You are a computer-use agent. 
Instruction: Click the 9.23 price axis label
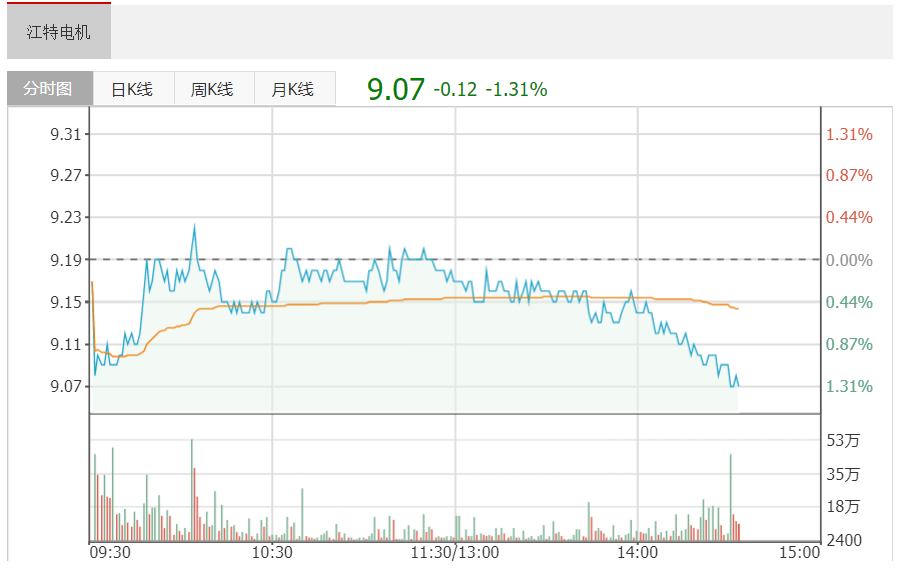click(65, 218)
